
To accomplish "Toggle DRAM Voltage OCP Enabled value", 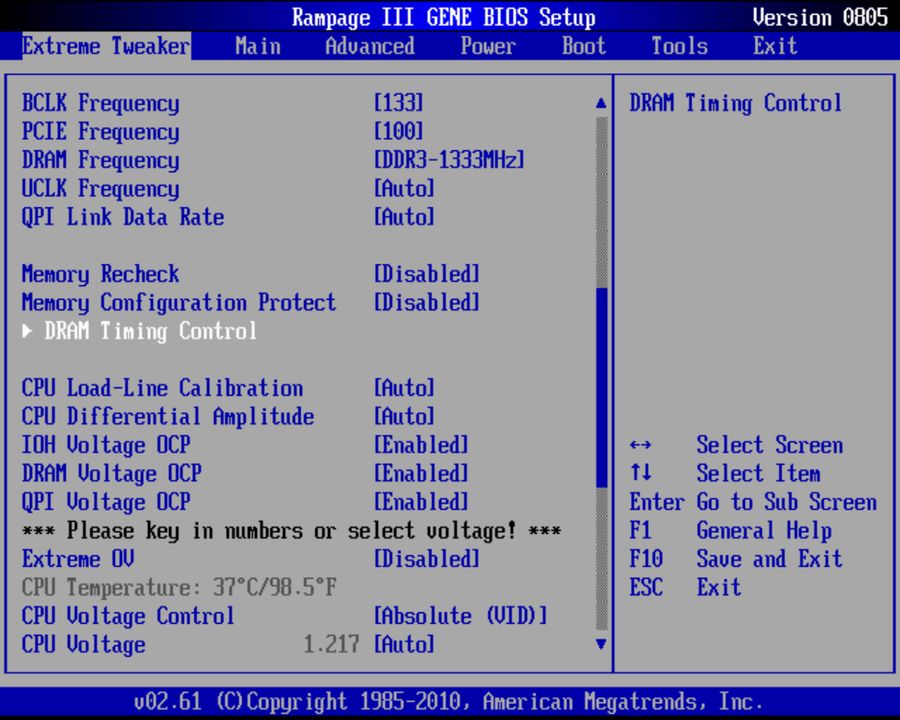I will (x=421, y=474).
